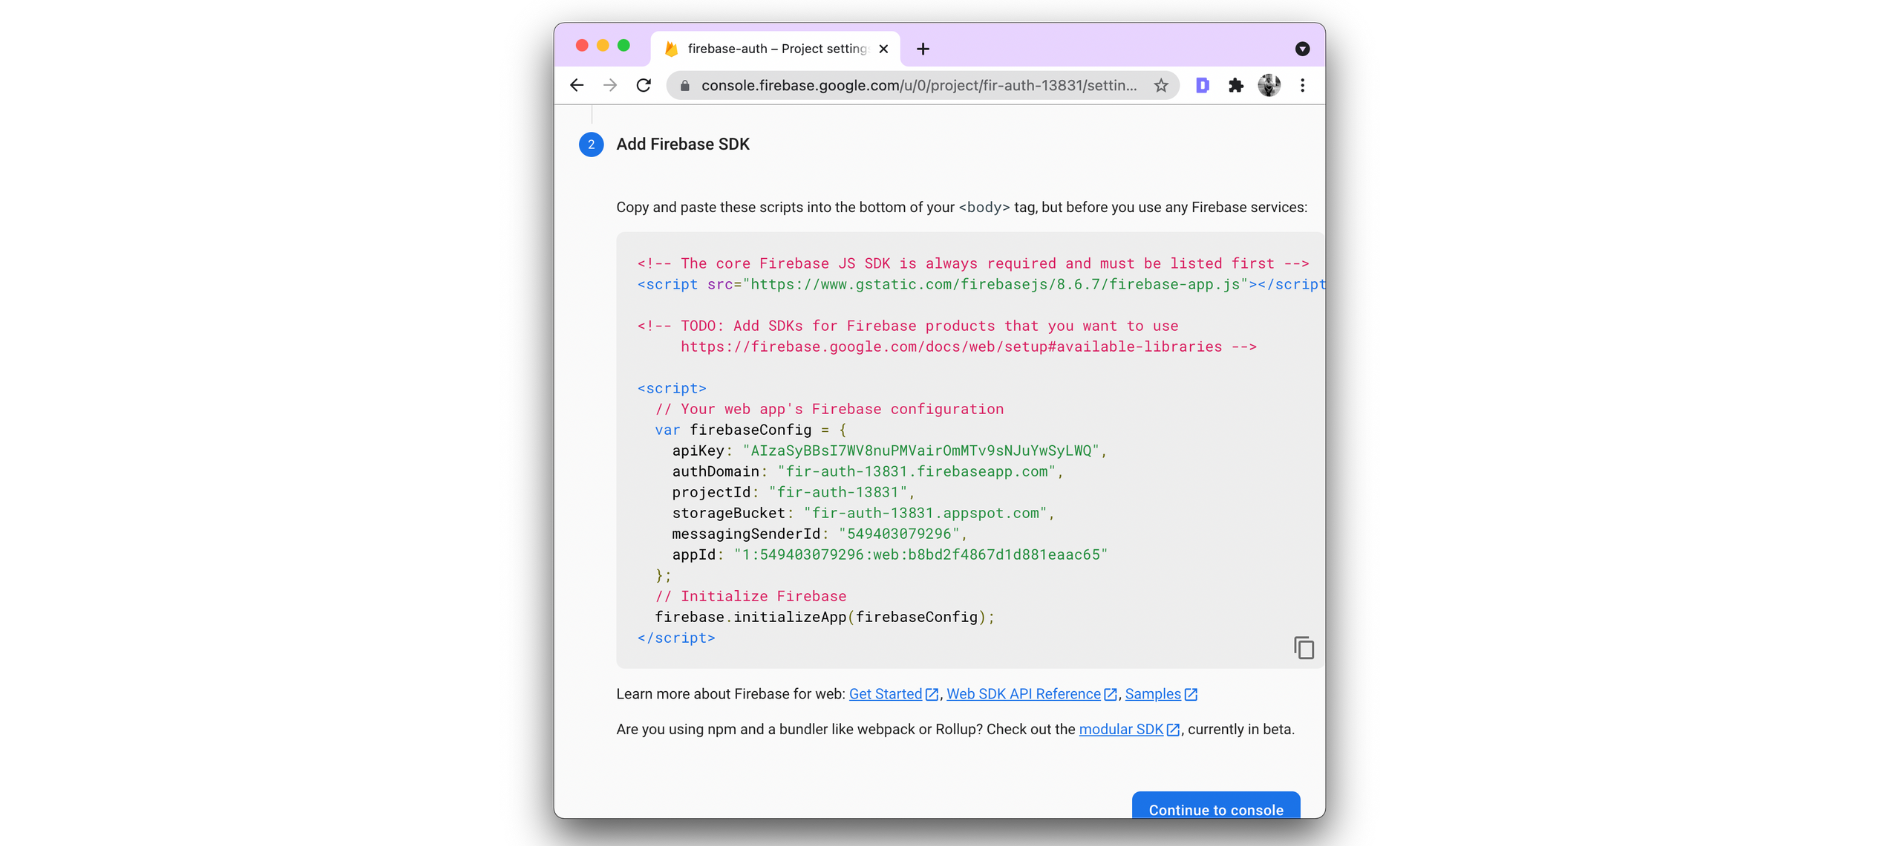The image size is (1880, 846).
Task: Click the green macOS fullscreen button
Action: (624, 46)
